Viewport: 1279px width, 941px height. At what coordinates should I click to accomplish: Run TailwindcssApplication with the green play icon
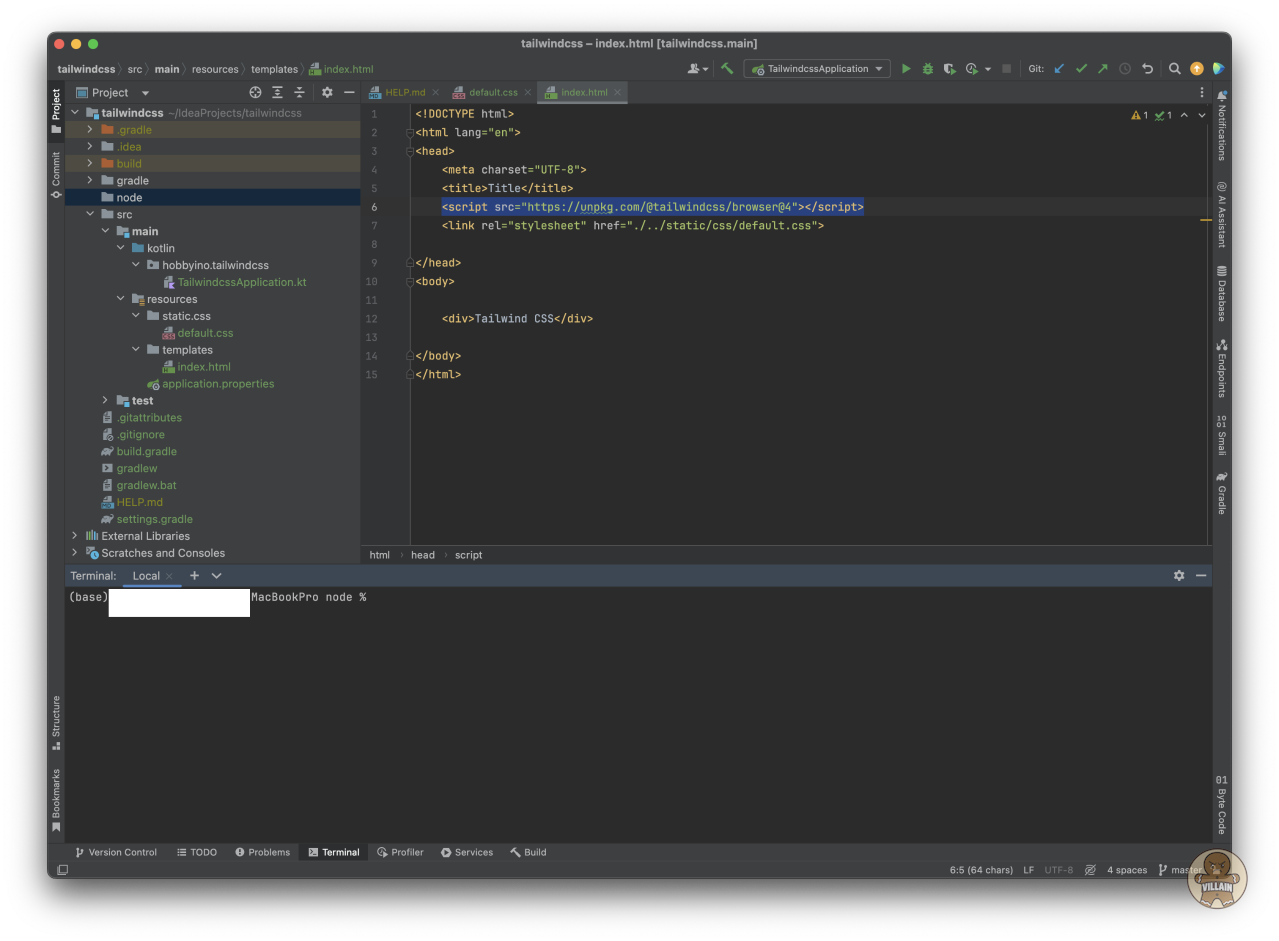pyautogui.click(x=906, y=69)
